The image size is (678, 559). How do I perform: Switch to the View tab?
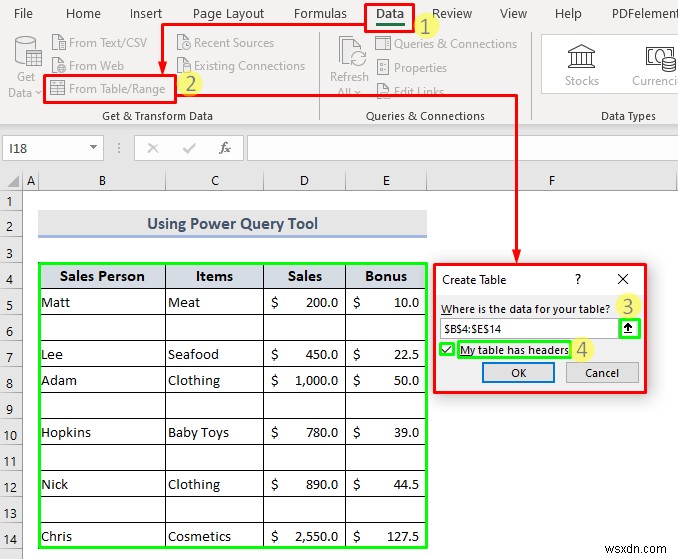(x=513, y=13)
